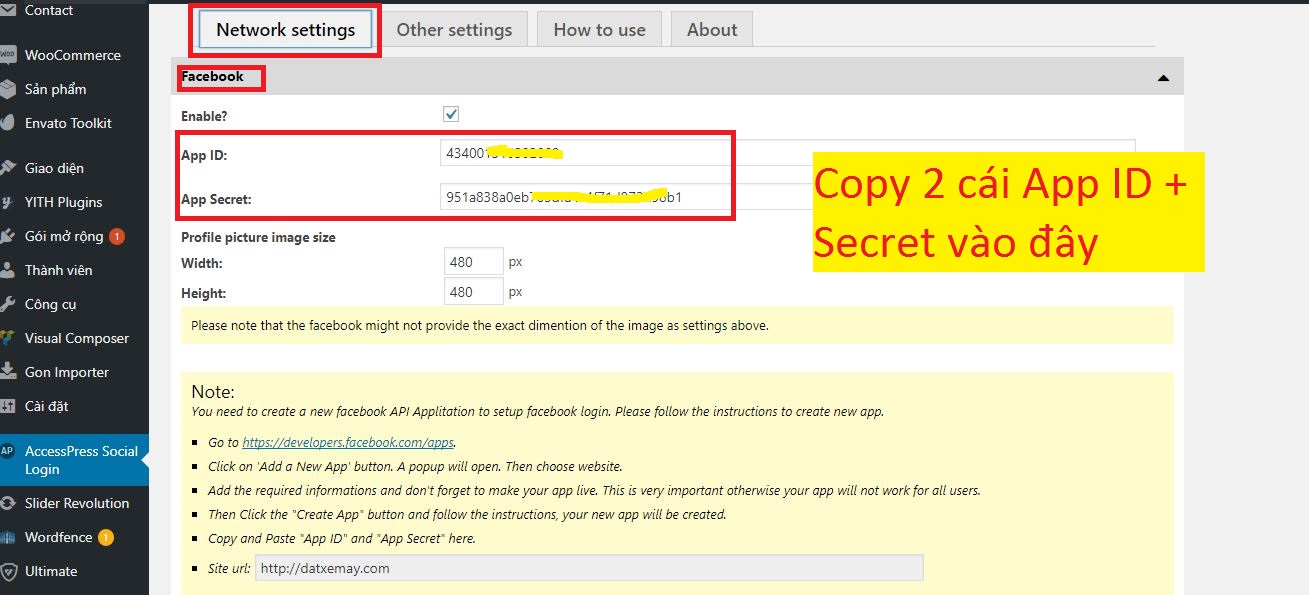Open the Network settings tab
This screenshot has width=1309, height=595.
click(x=285, y=30)
